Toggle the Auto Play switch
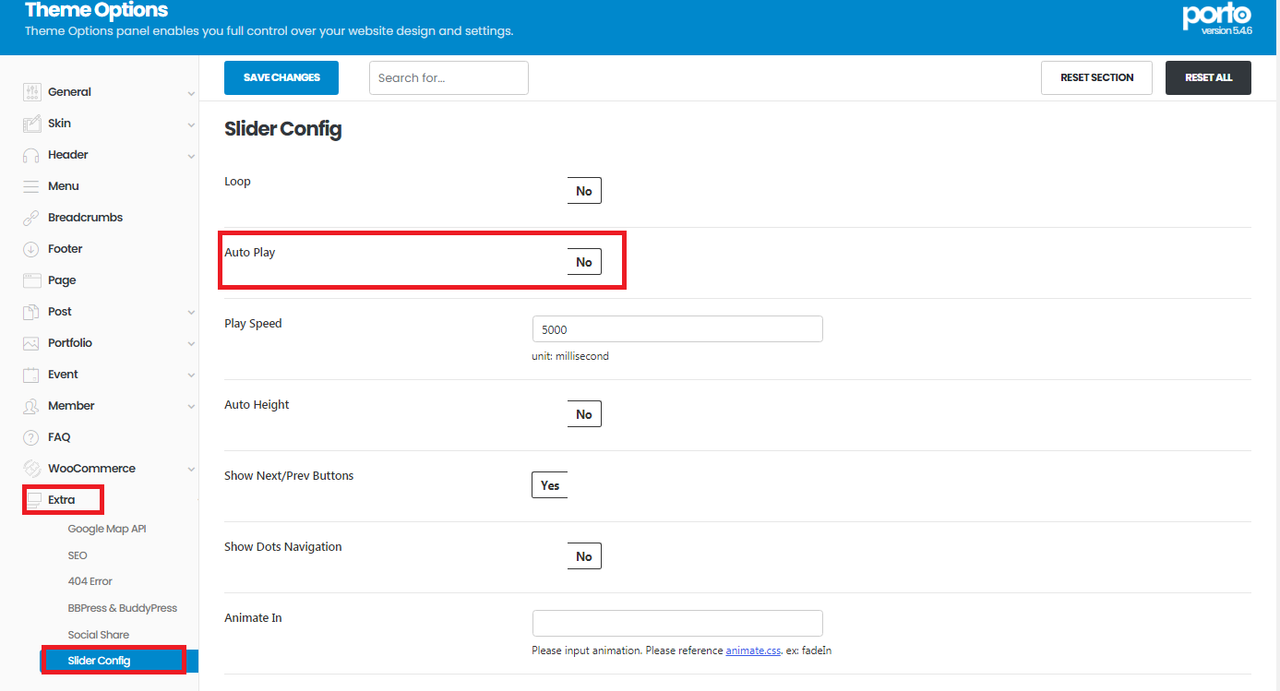 coord(584,262)
